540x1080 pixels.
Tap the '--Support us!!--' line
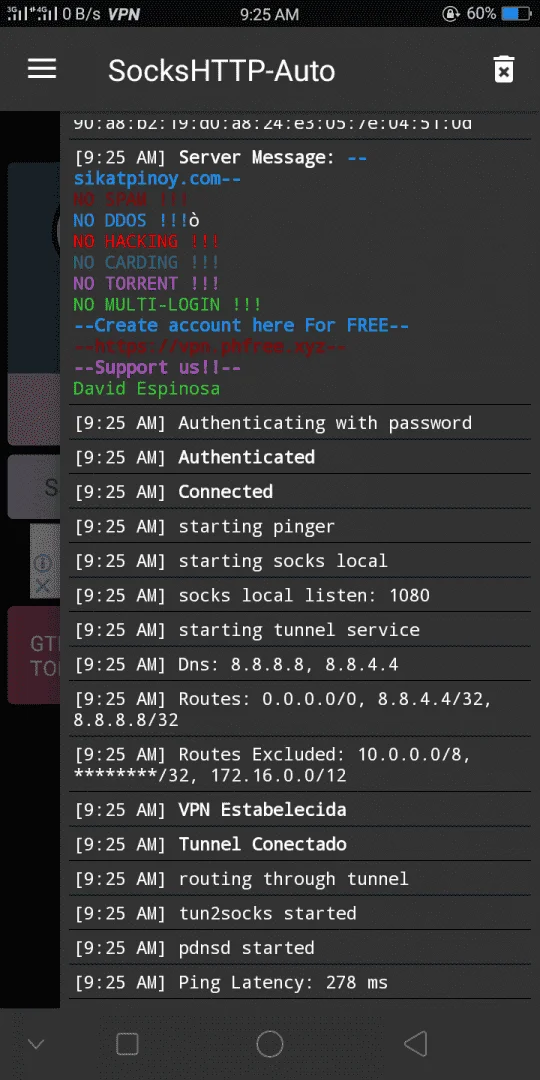157,367
